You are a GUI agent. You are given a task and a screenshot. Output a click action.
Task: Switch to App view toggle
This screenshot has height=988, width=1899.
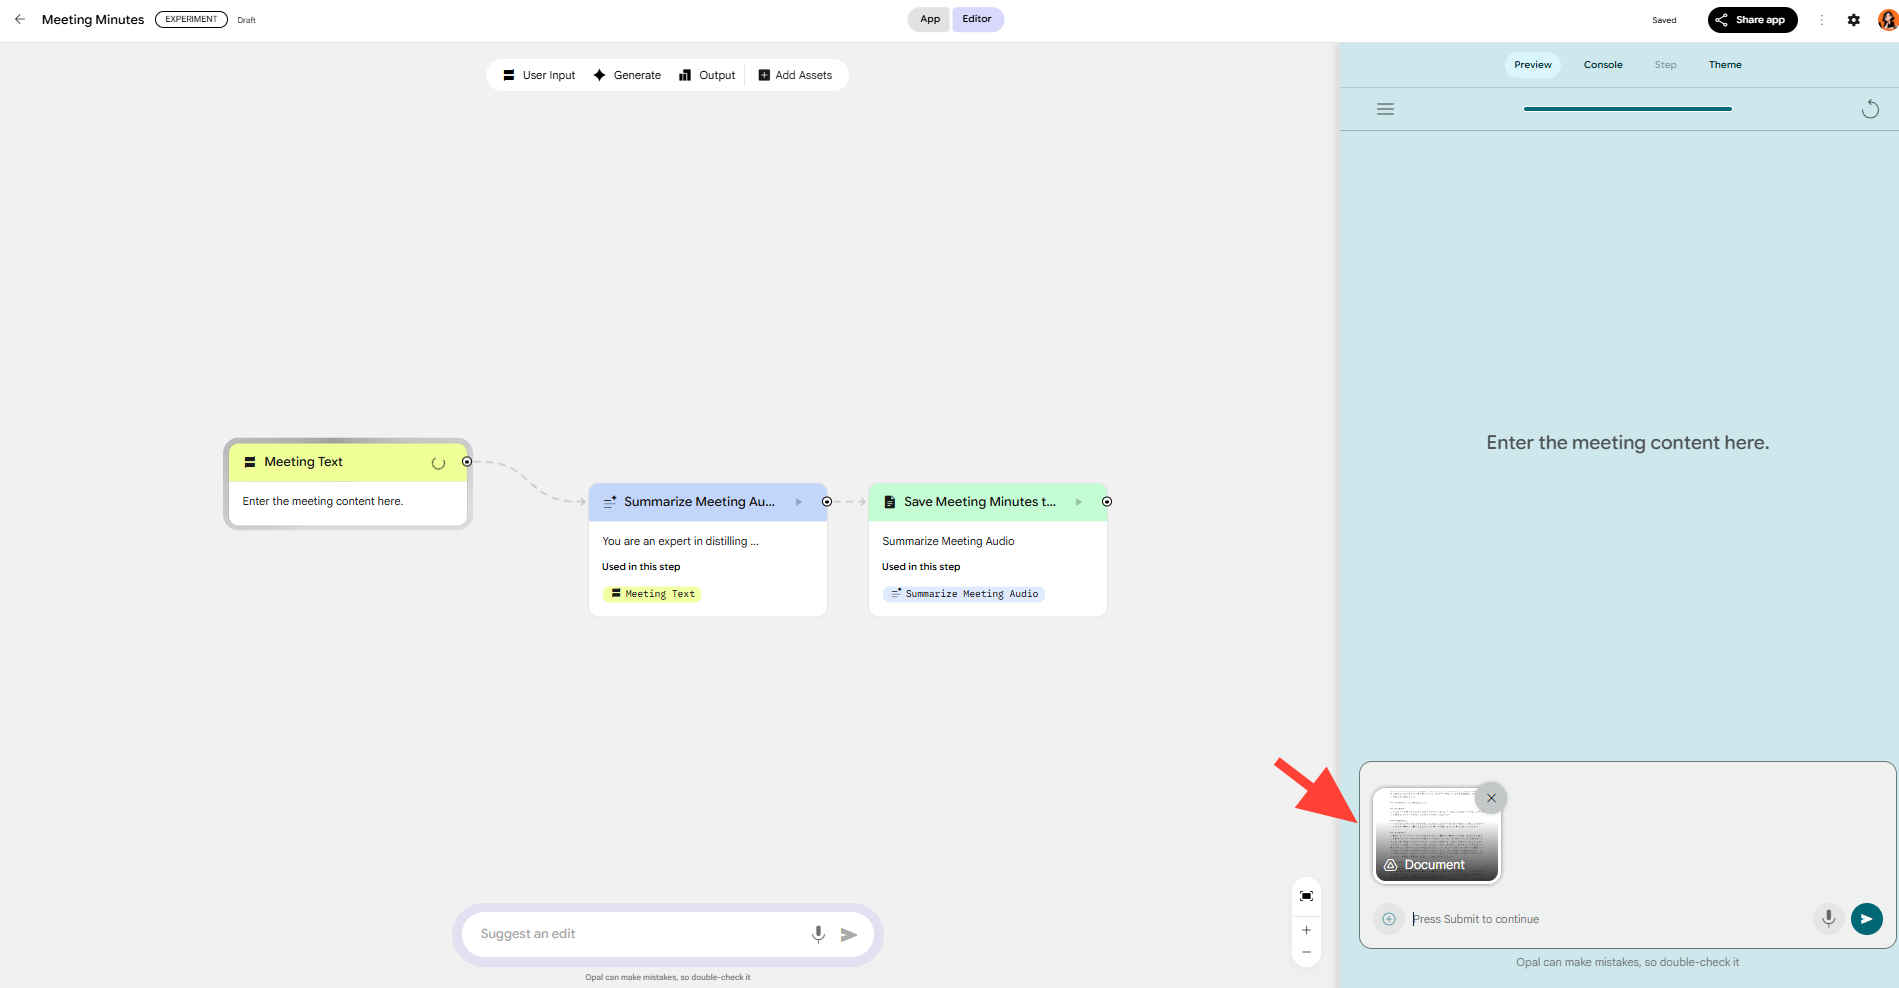pyautogui.click(x=929, y=19)
